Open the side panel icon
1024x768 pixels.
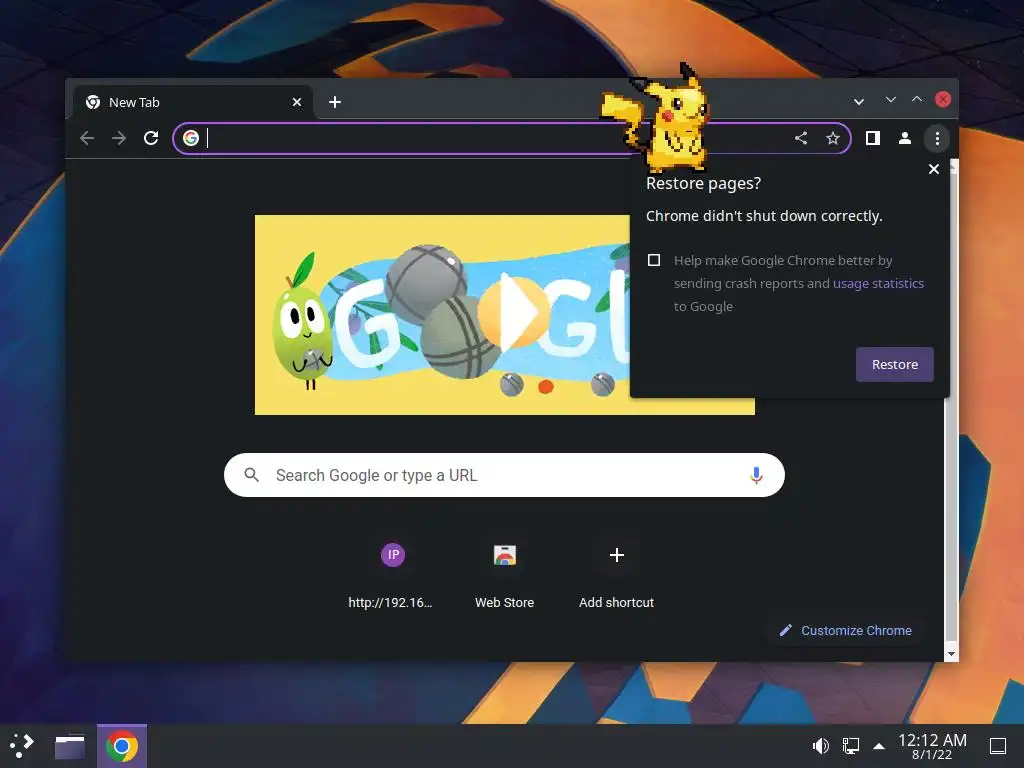[x=872, y=138]
